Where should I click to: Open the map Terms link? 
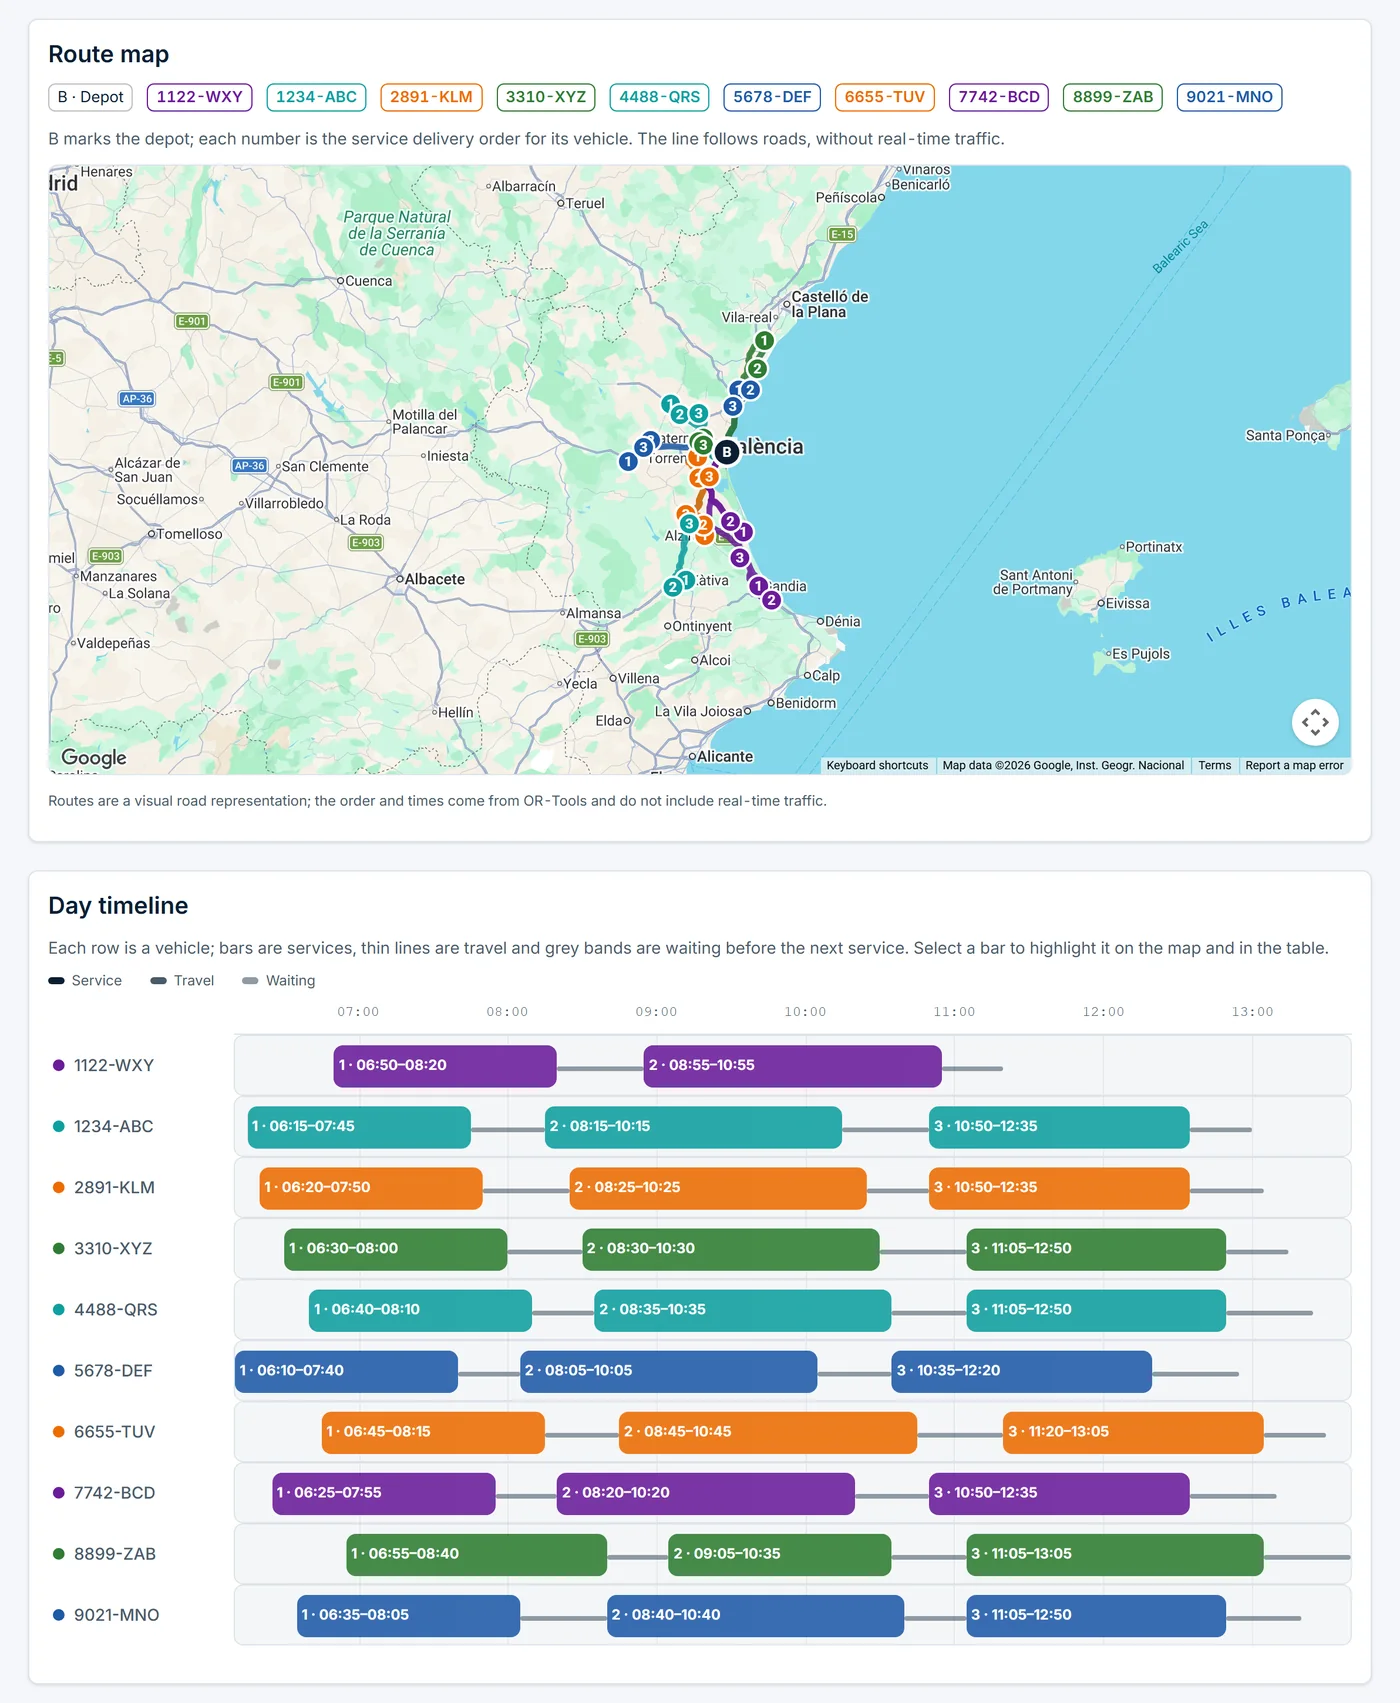tap(1215, 765)
